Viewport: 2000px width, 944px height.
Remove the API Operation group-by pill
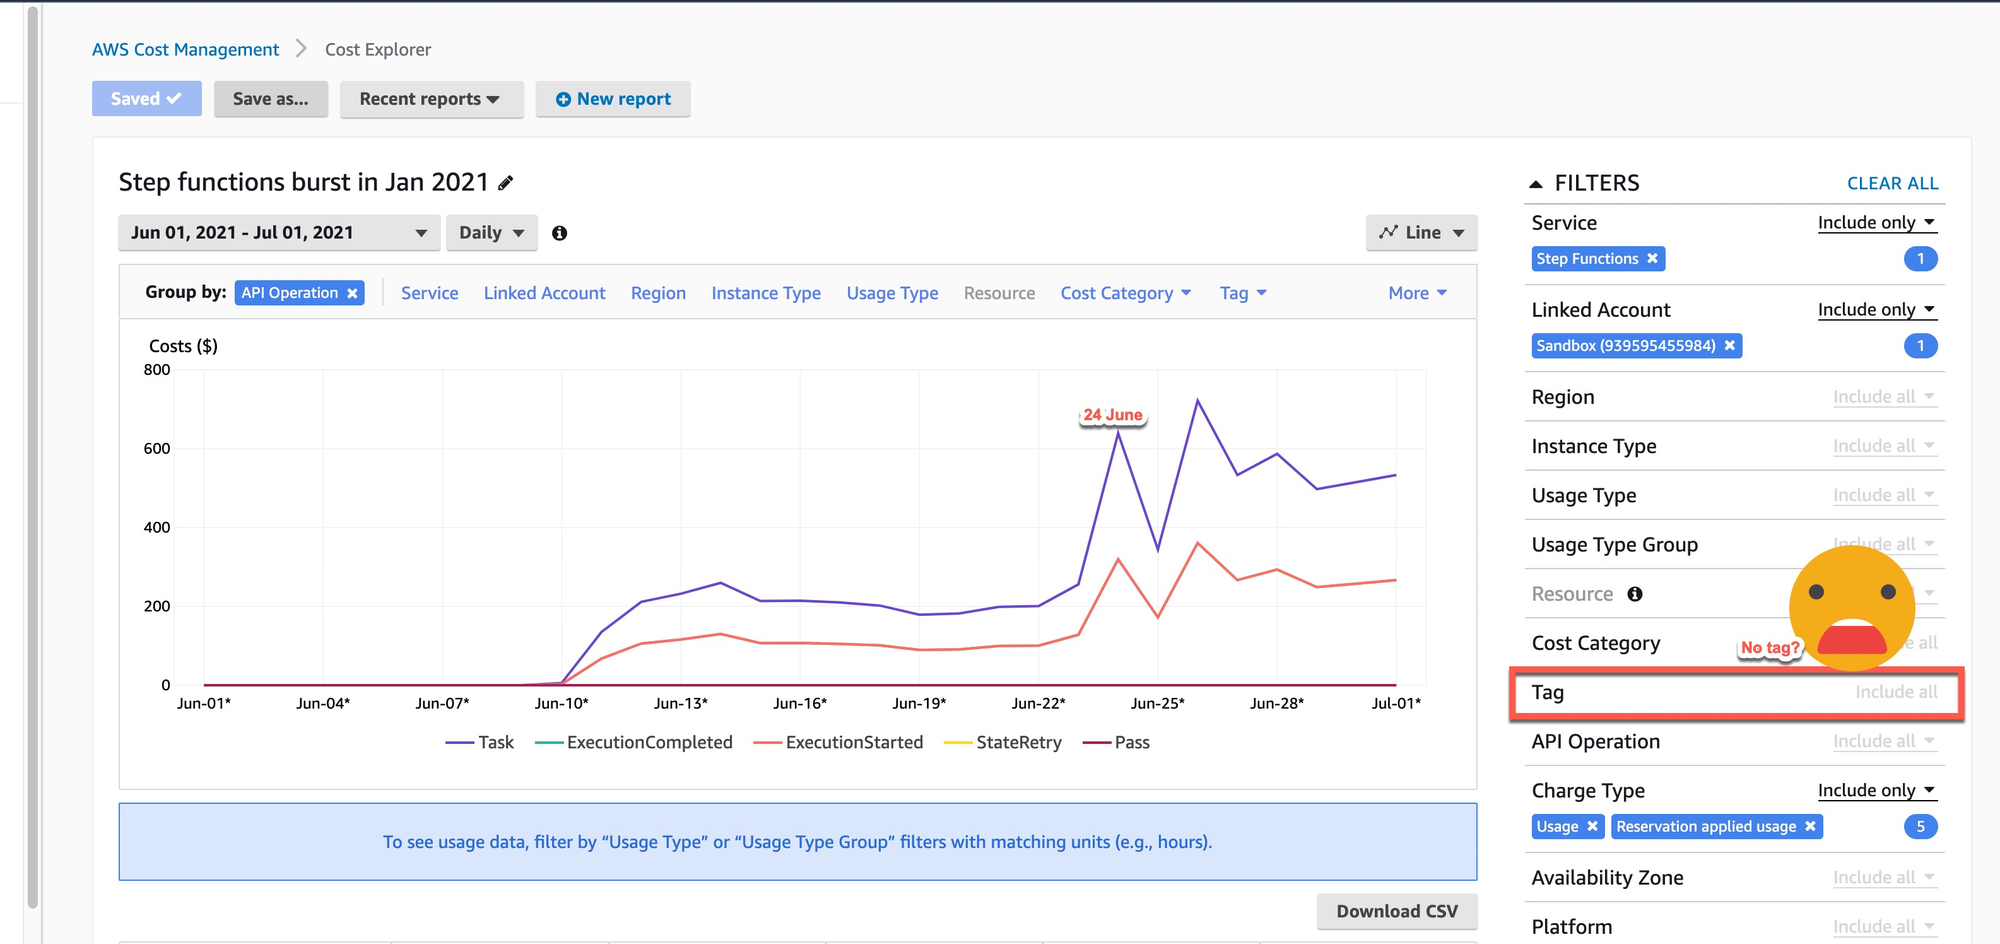[x=352, y=292]
